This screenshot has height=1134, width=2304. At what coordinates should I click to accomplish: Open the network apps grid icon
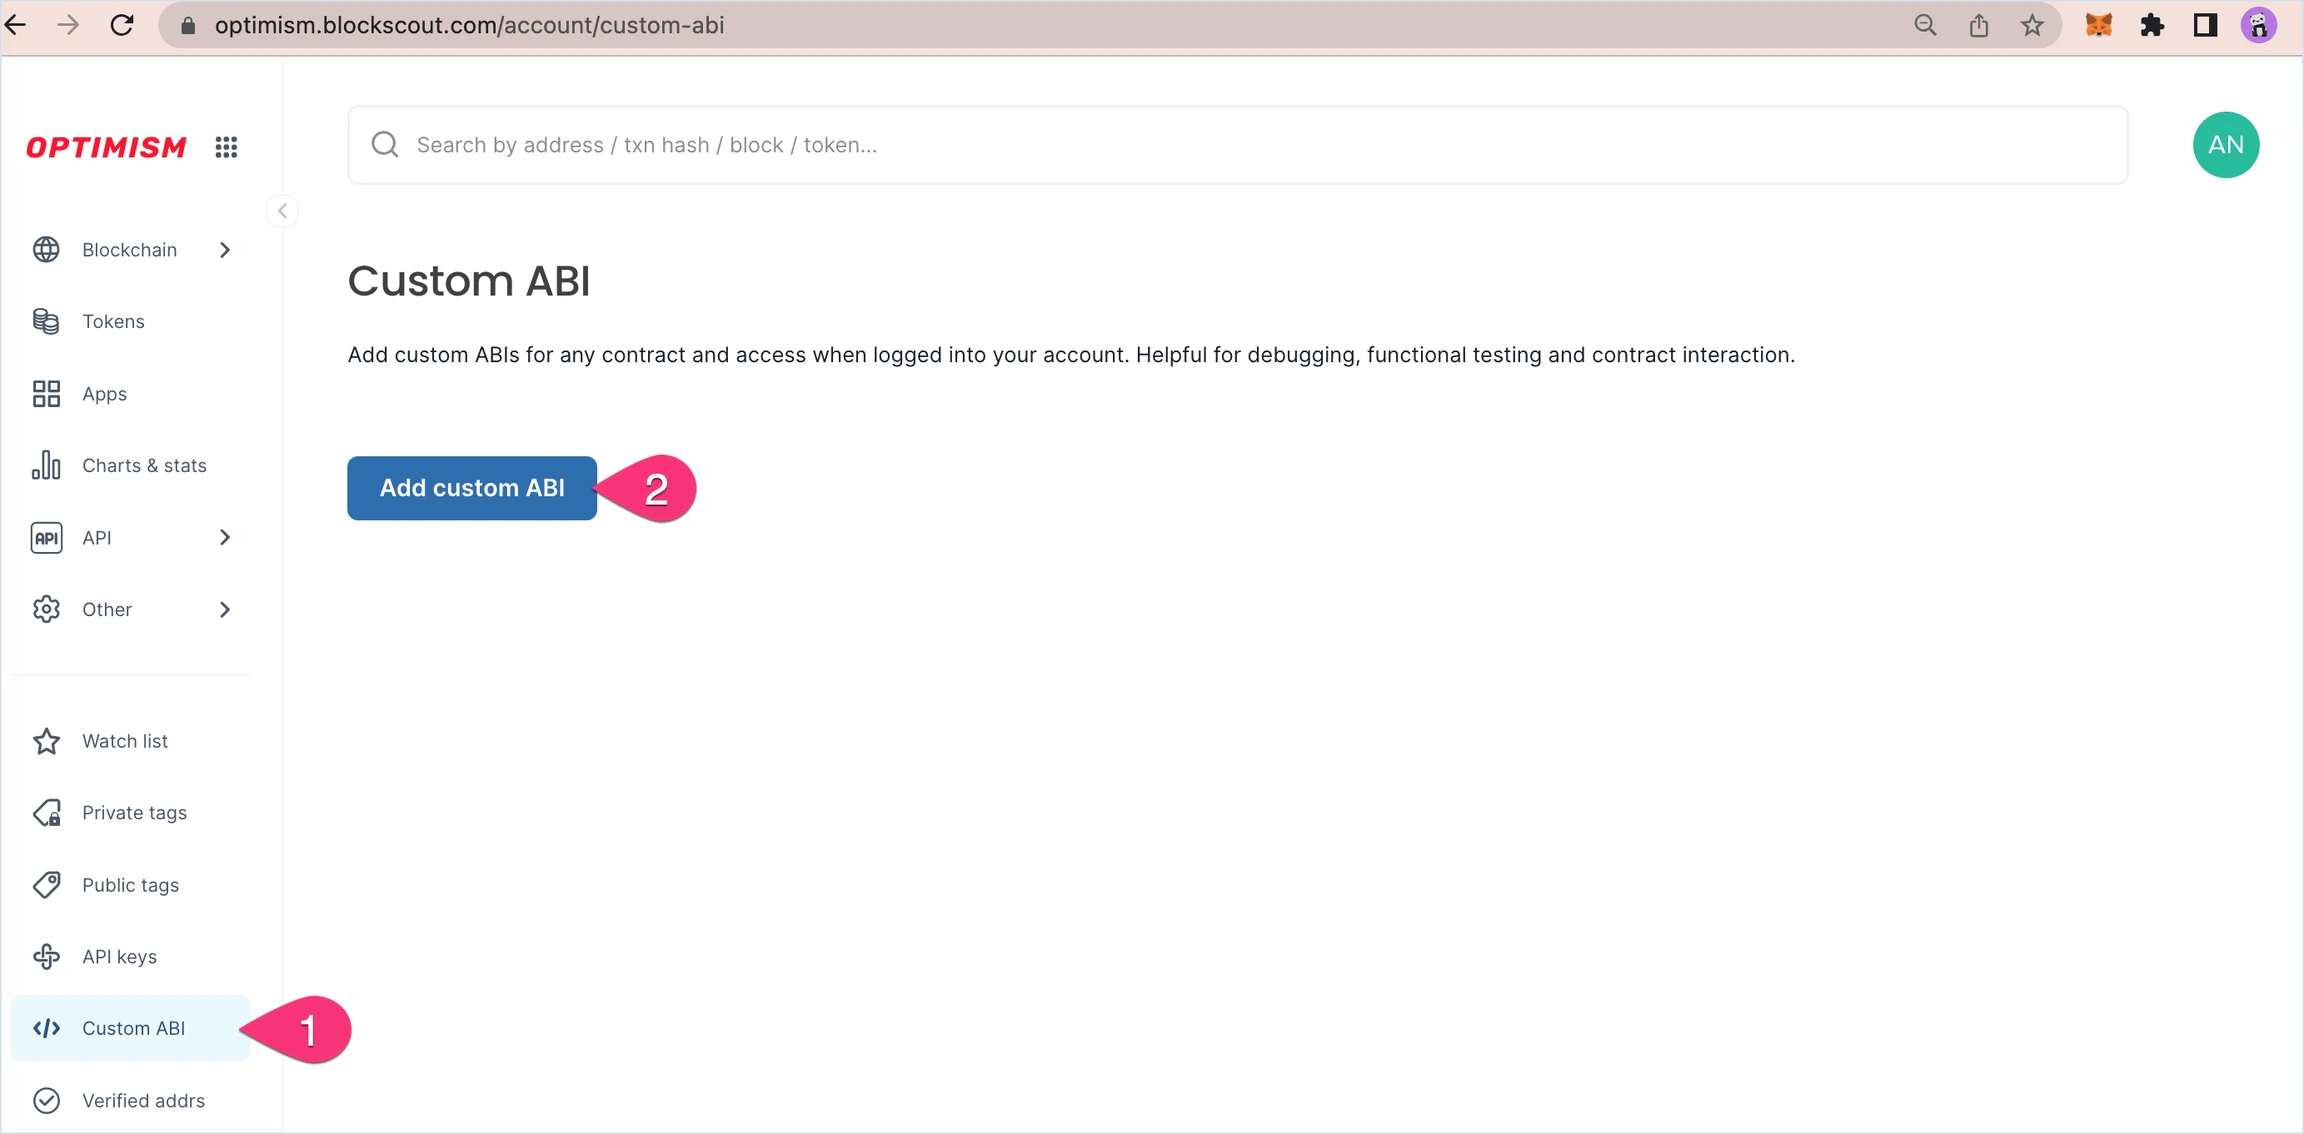point(226,147)
